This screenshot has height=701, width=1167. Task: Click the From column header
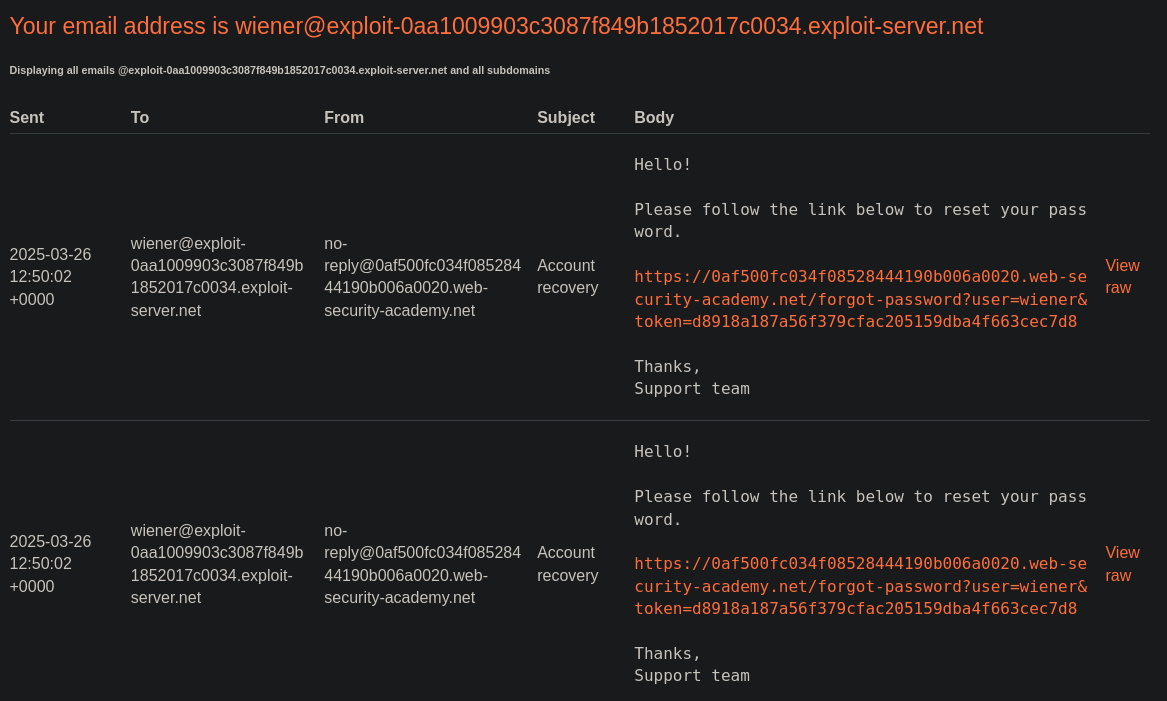tap(344, 118)
